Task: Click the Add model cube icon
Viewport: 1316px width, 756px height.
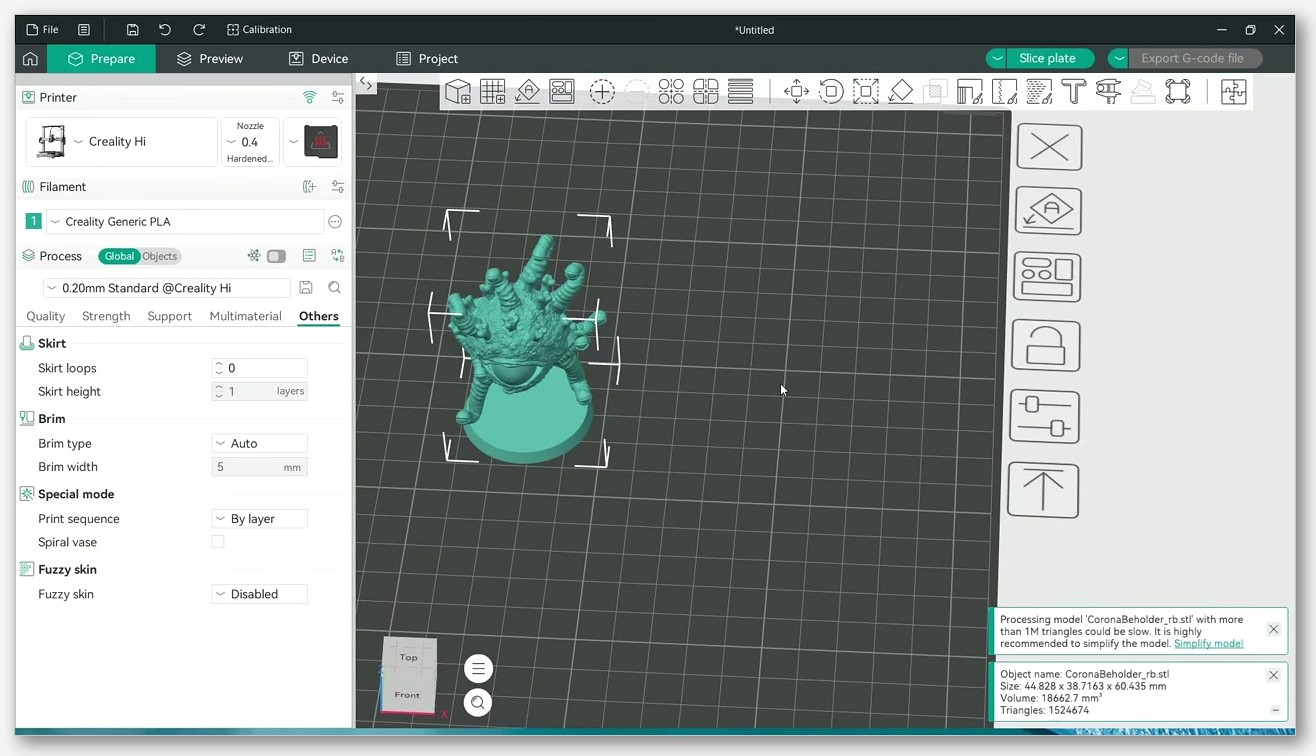Action: point(458,92)
